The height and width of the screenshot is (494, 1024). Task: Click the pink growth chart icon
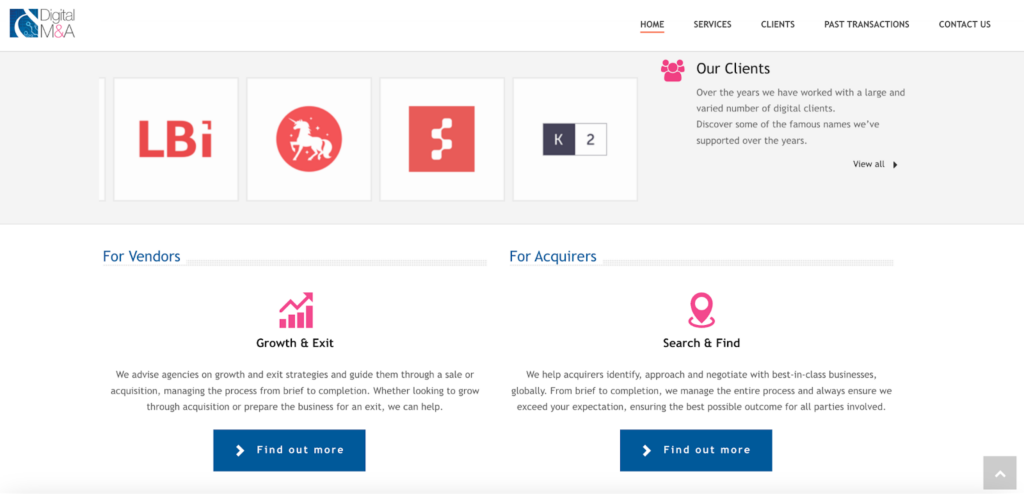point(295,310)
